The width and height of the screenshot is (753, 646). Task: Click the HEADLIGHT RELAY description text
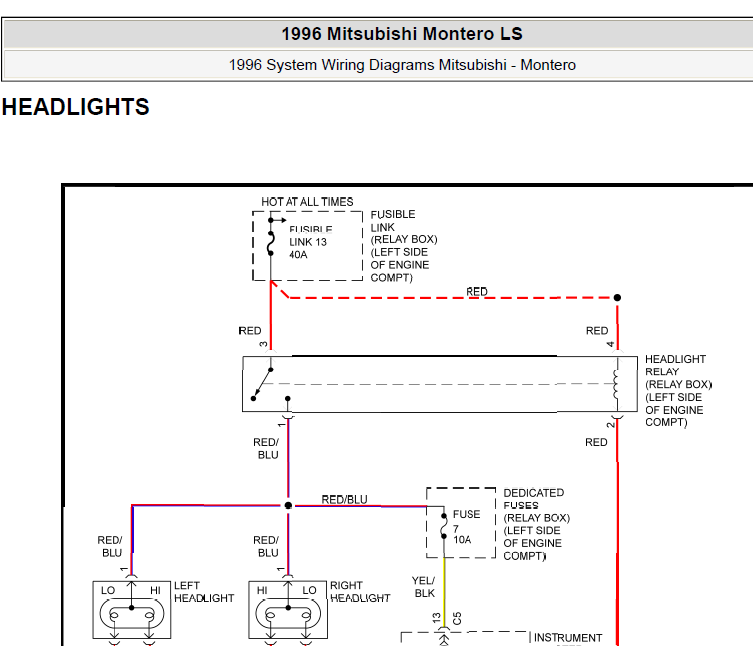(x=678, y=390)
